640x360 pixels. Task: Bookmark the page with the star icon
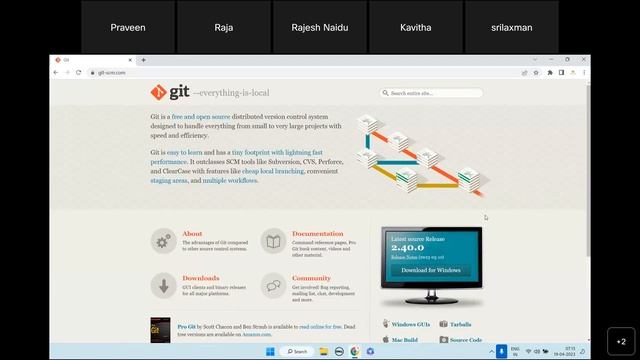click(536, 73)
